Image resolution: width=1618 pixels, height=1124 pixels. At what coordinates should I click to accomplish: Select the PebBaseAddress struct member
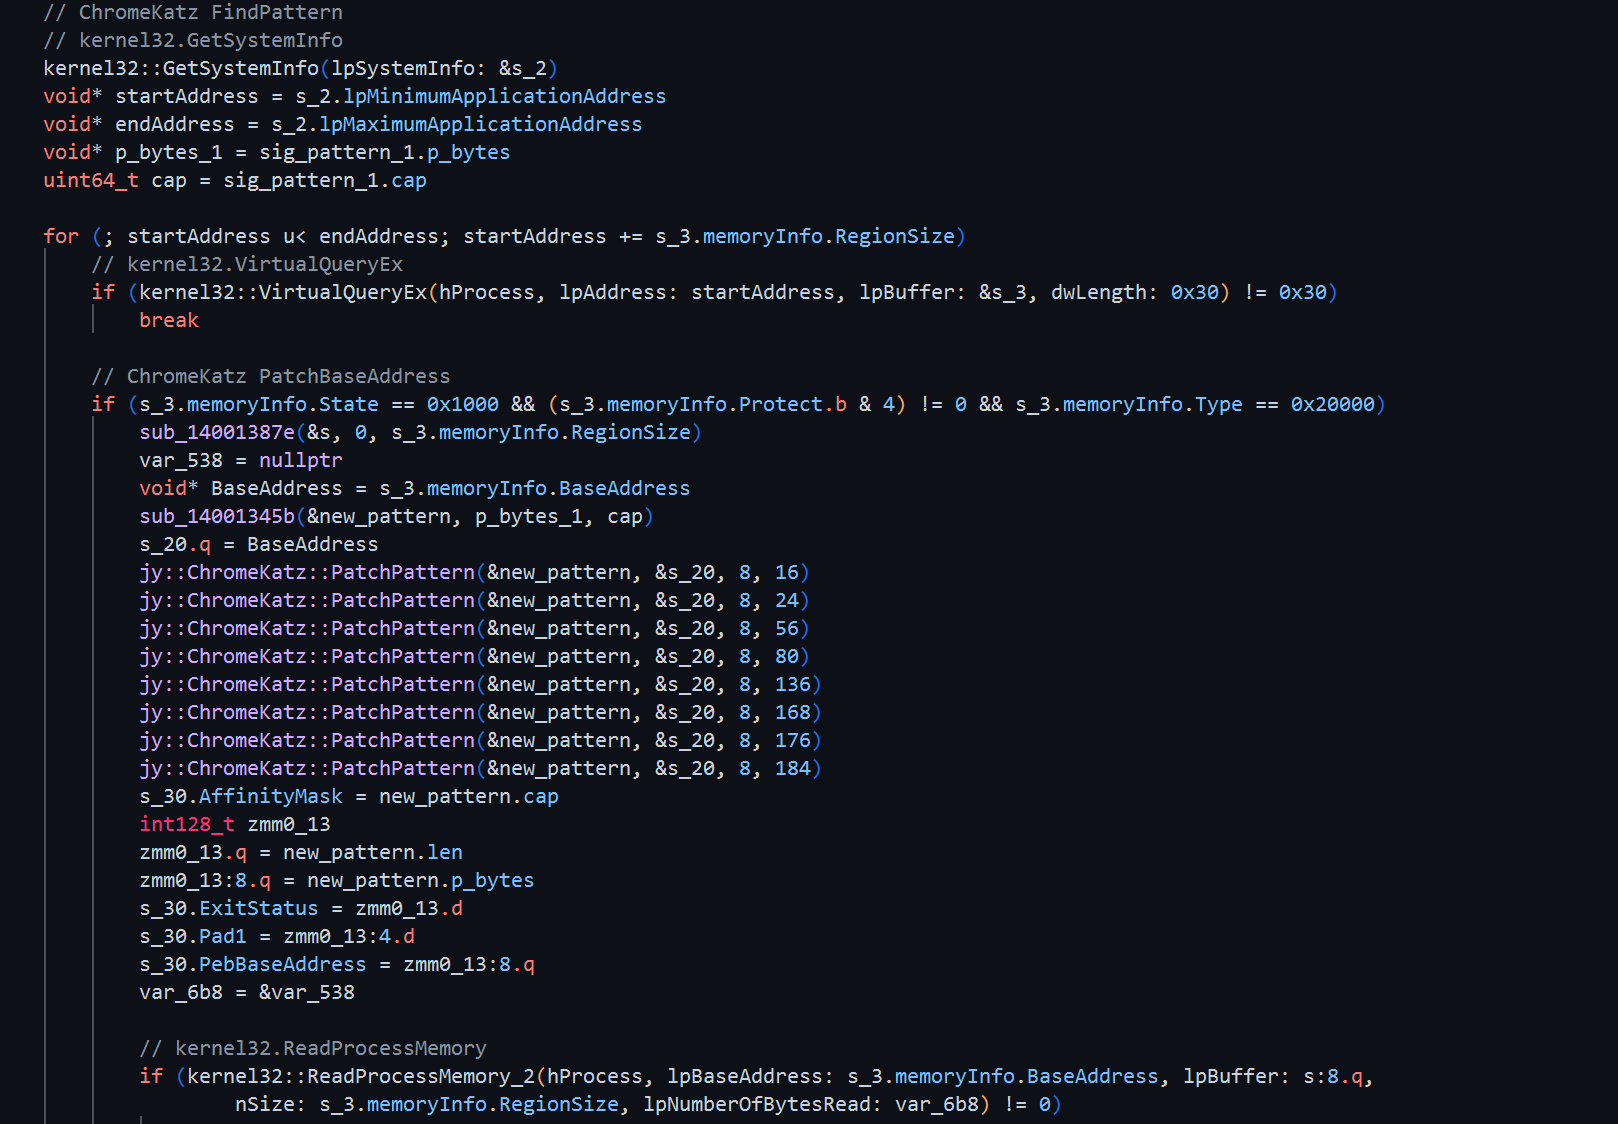282,964
